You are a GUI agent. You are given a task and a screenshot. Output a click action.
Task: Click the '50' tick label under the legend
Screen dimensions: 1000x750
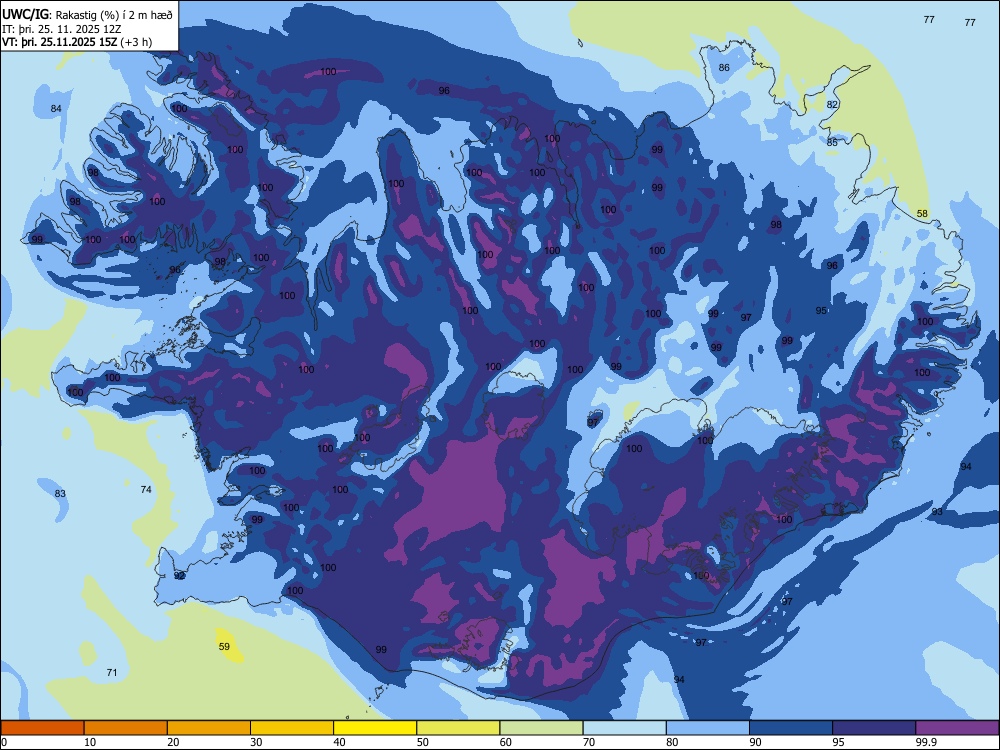(423, 742)
